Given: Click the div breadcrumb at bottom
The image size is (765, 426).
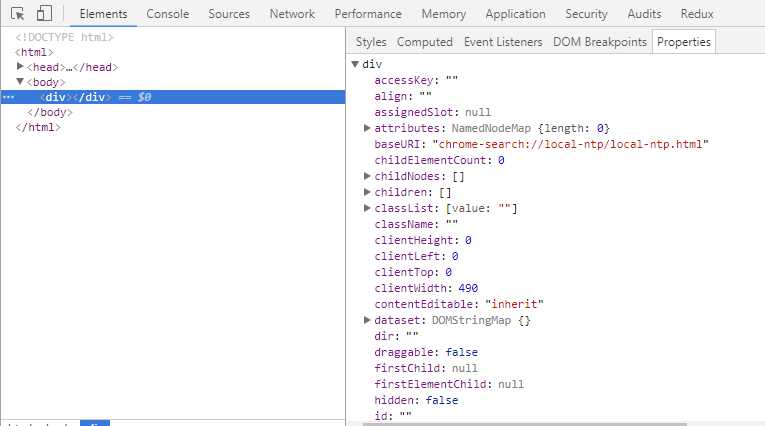Looking at the screenshot, I should (x=95, y=423).
